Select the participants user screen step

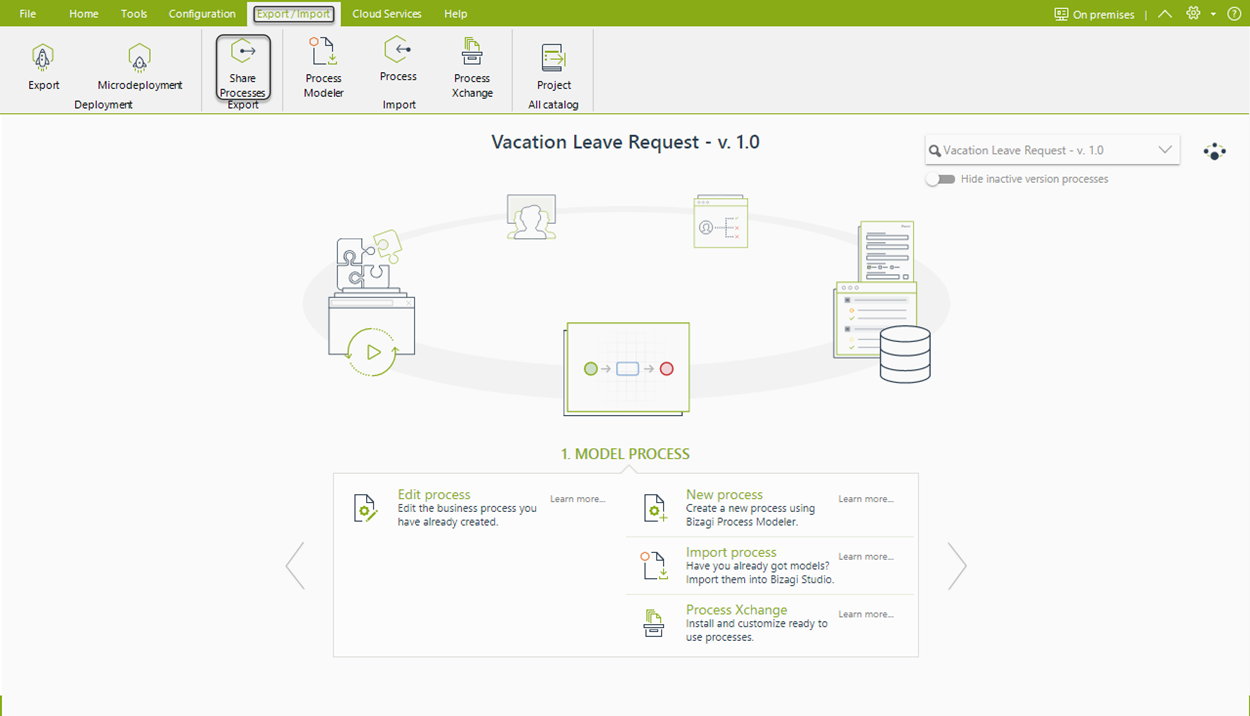[x=531, y=217]
